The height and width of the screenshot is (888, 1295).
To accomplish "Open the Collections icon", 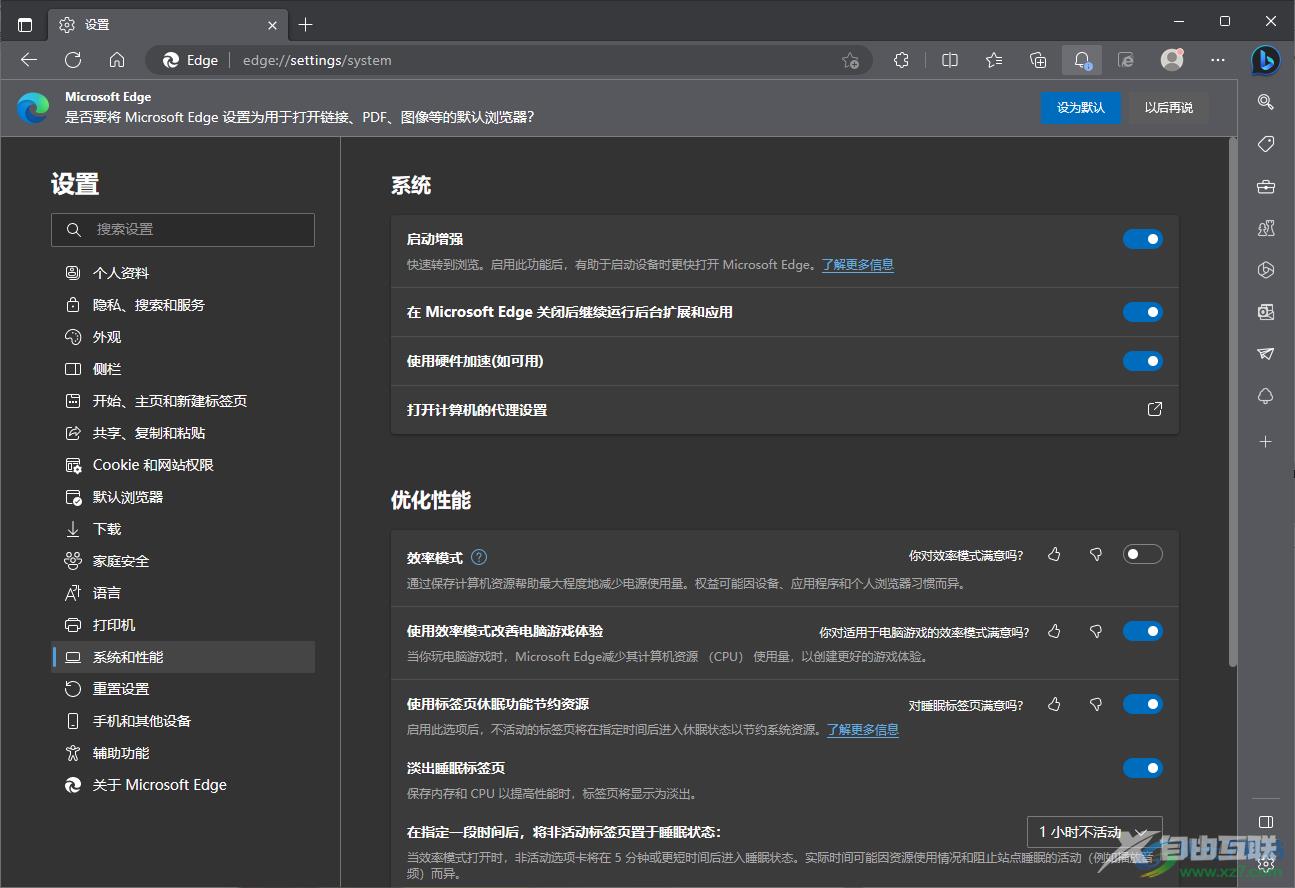I will tap(1038, 60).
